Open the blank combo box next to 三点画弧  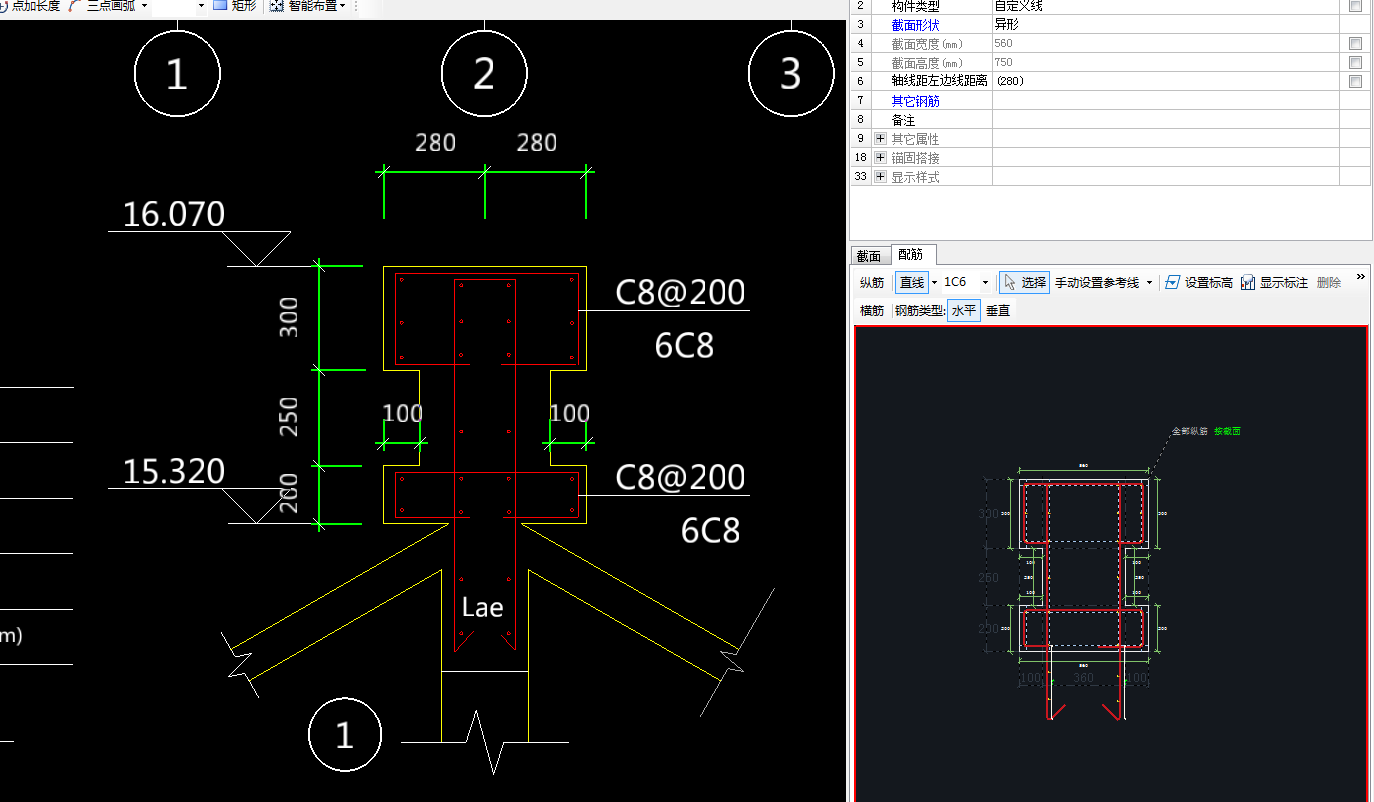(x=179, y=5)
